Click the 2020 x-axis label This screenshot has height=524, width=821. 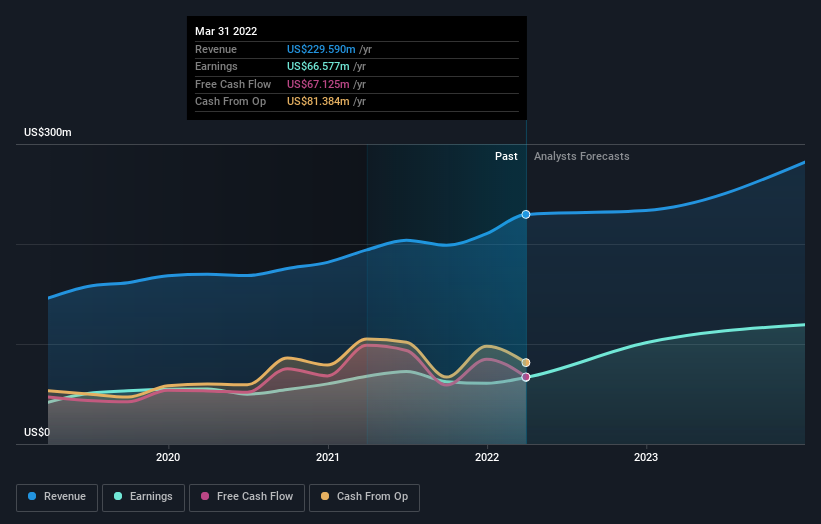(168, 457)
